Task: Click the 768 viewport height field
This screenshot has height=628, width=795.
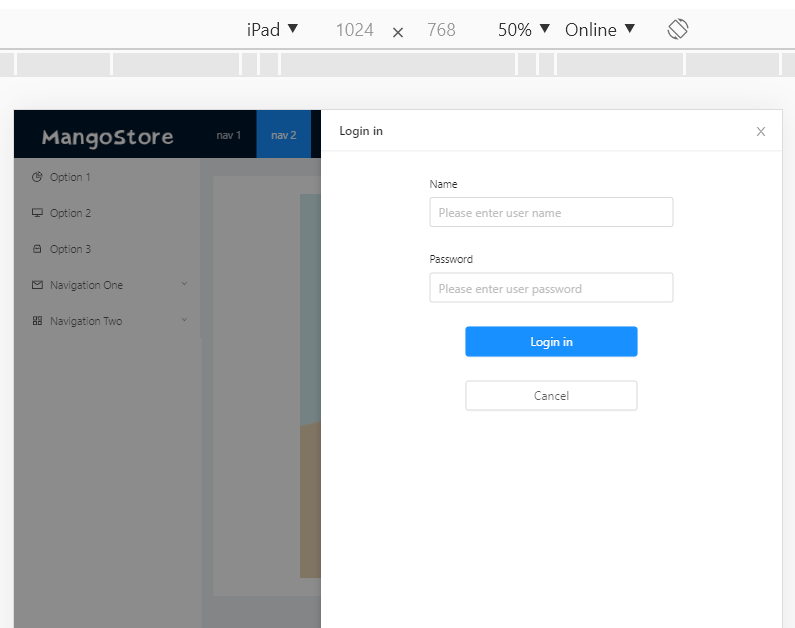Action: pos(441,30)
